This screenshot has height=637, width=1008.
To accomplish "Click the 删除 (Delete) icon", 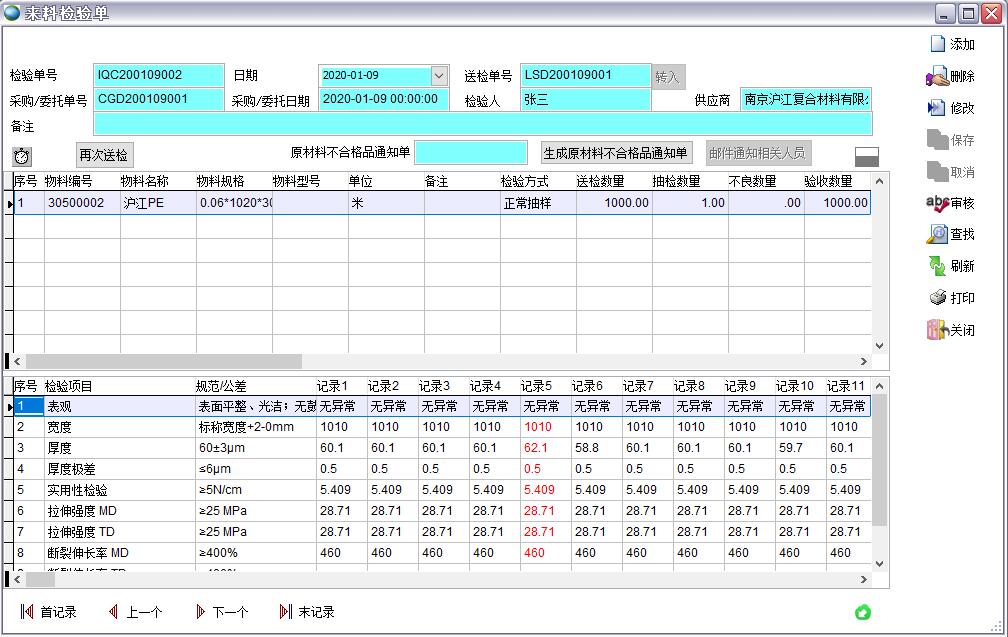I will (937, 76).
